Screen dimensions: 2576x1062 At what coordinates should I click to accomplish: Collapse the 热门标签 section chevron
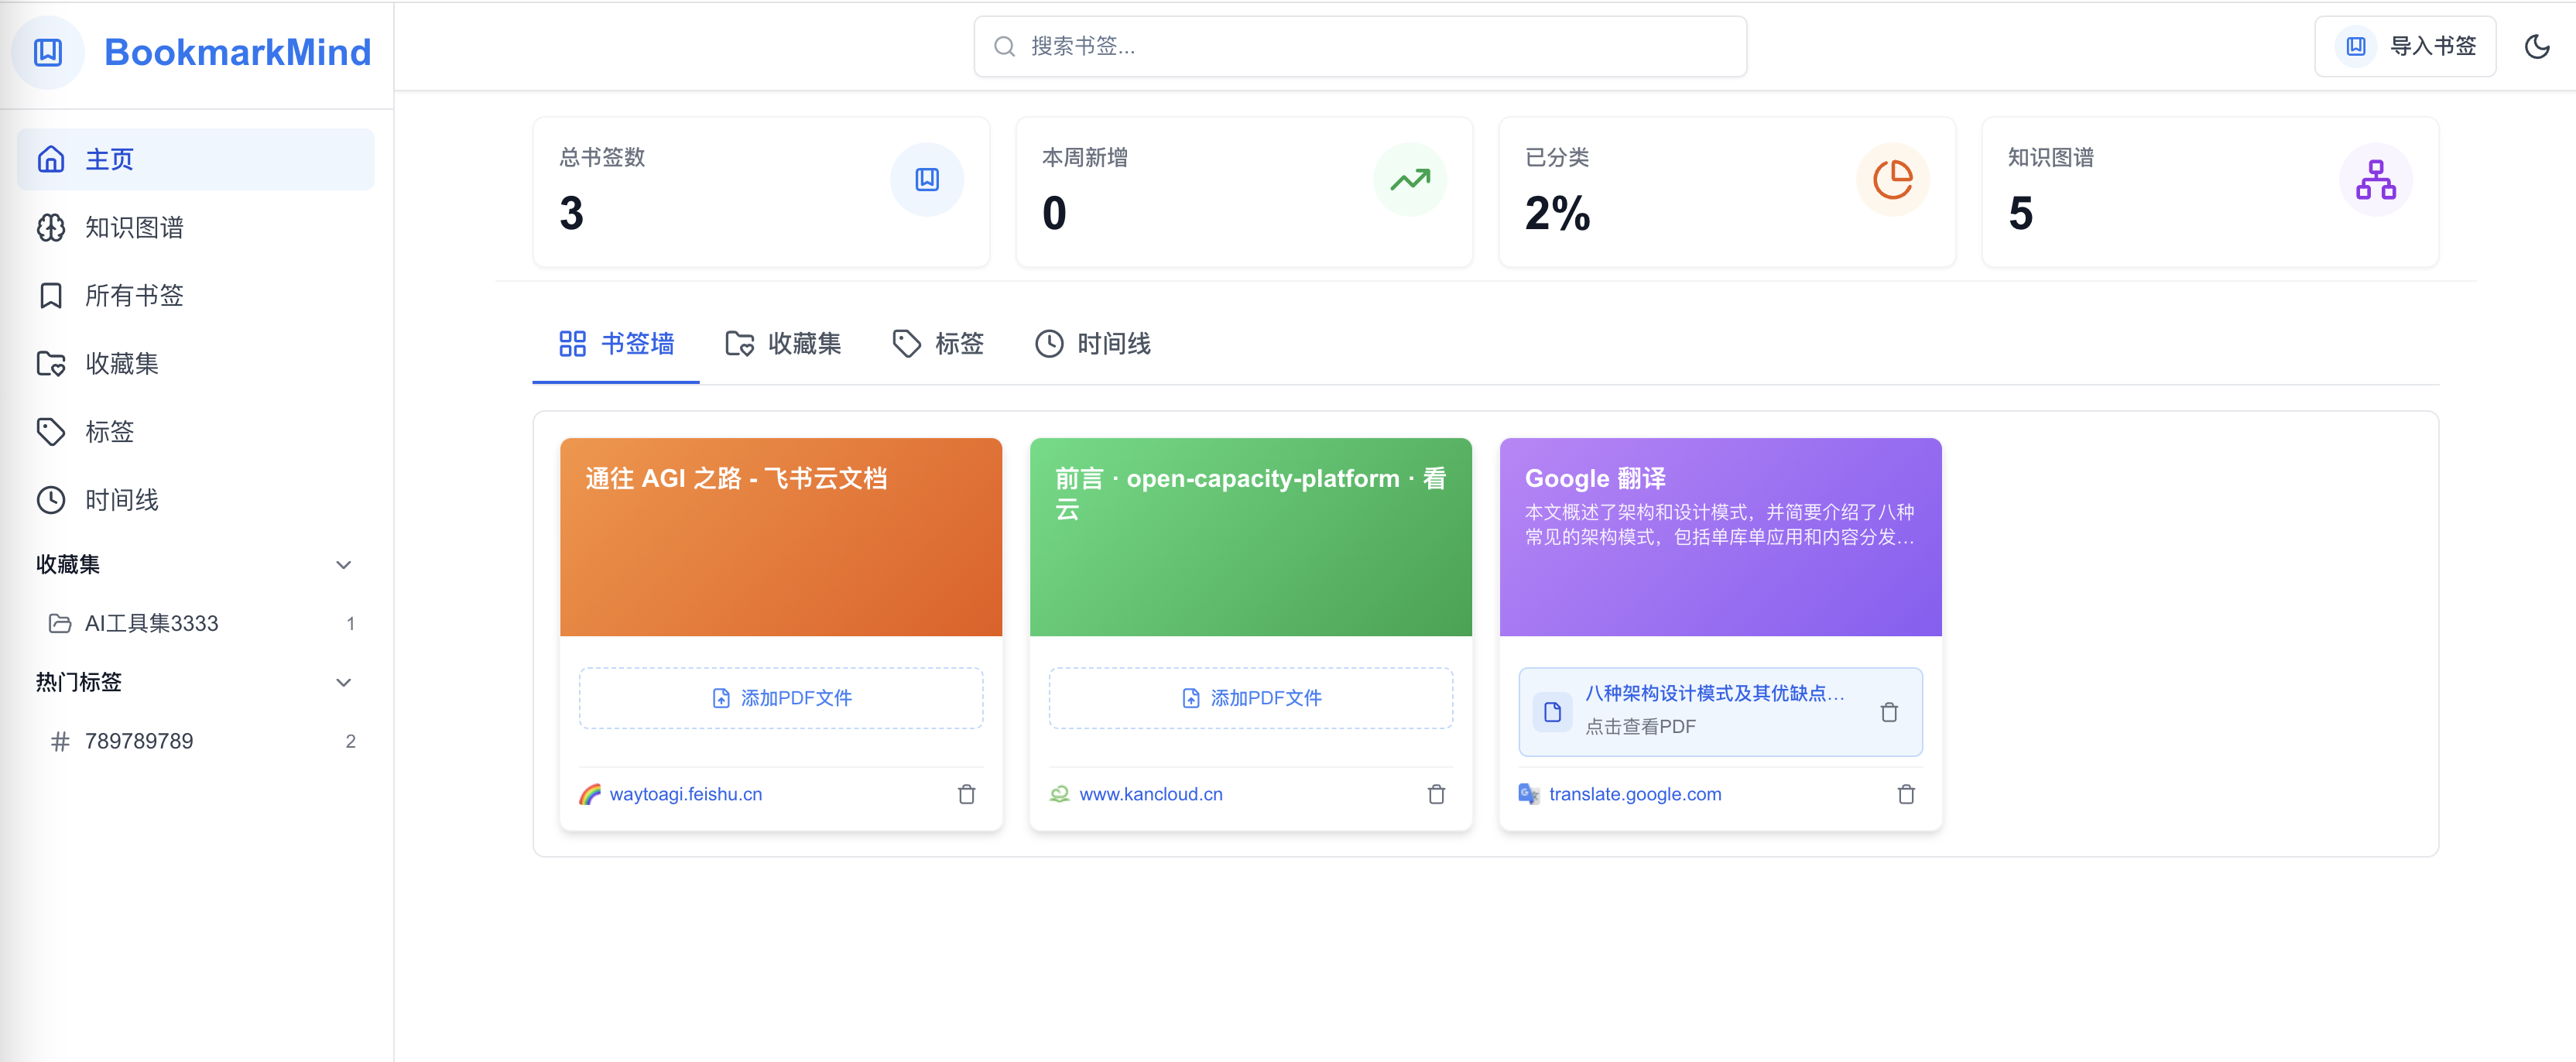click(x=343, y=682)
